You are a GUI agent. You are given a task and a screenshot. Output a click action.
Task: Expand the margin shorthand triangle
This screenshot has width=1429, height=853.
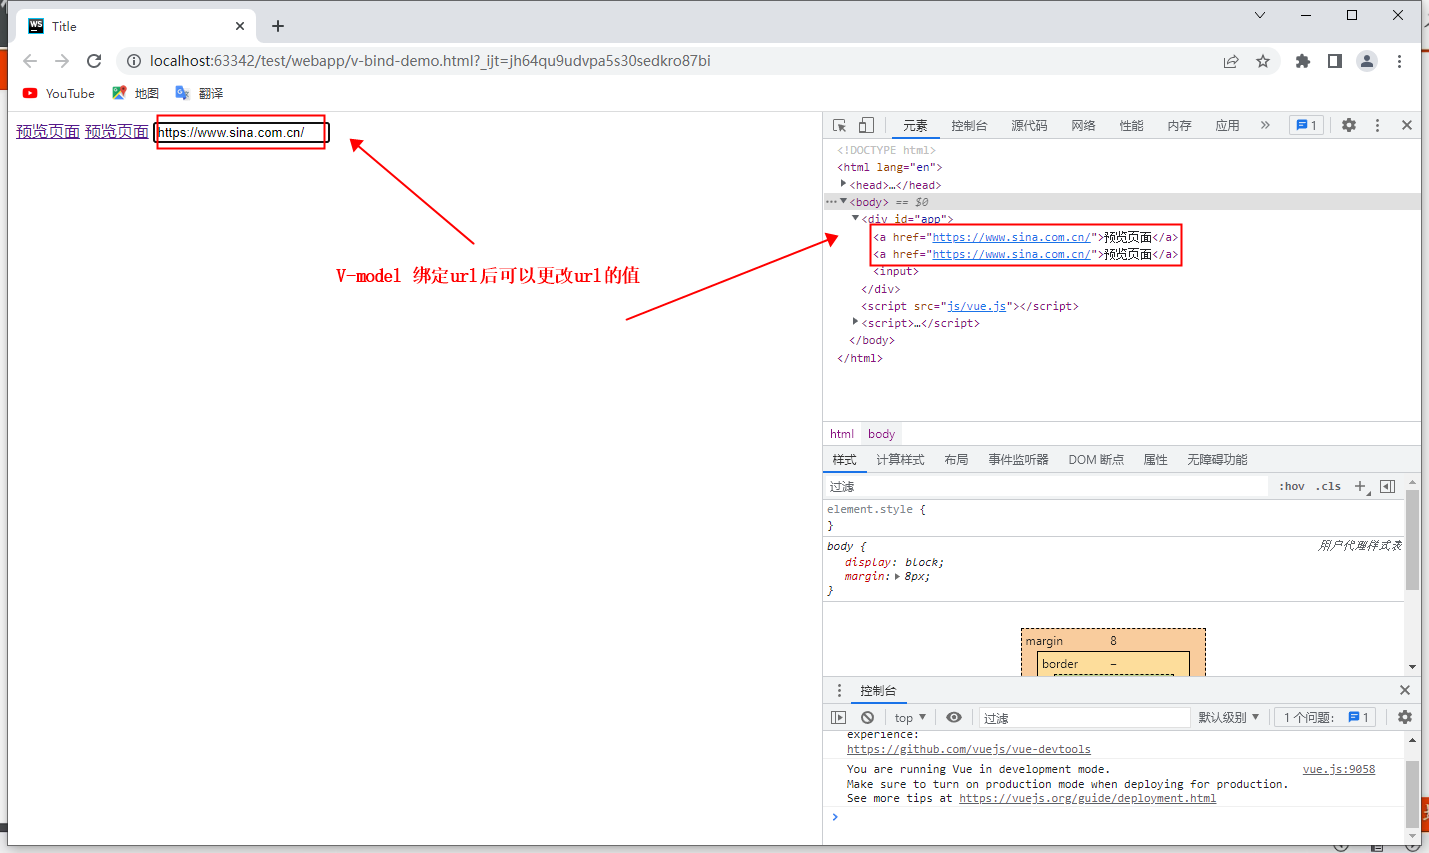pyautogui.click(x=897, y=576)
